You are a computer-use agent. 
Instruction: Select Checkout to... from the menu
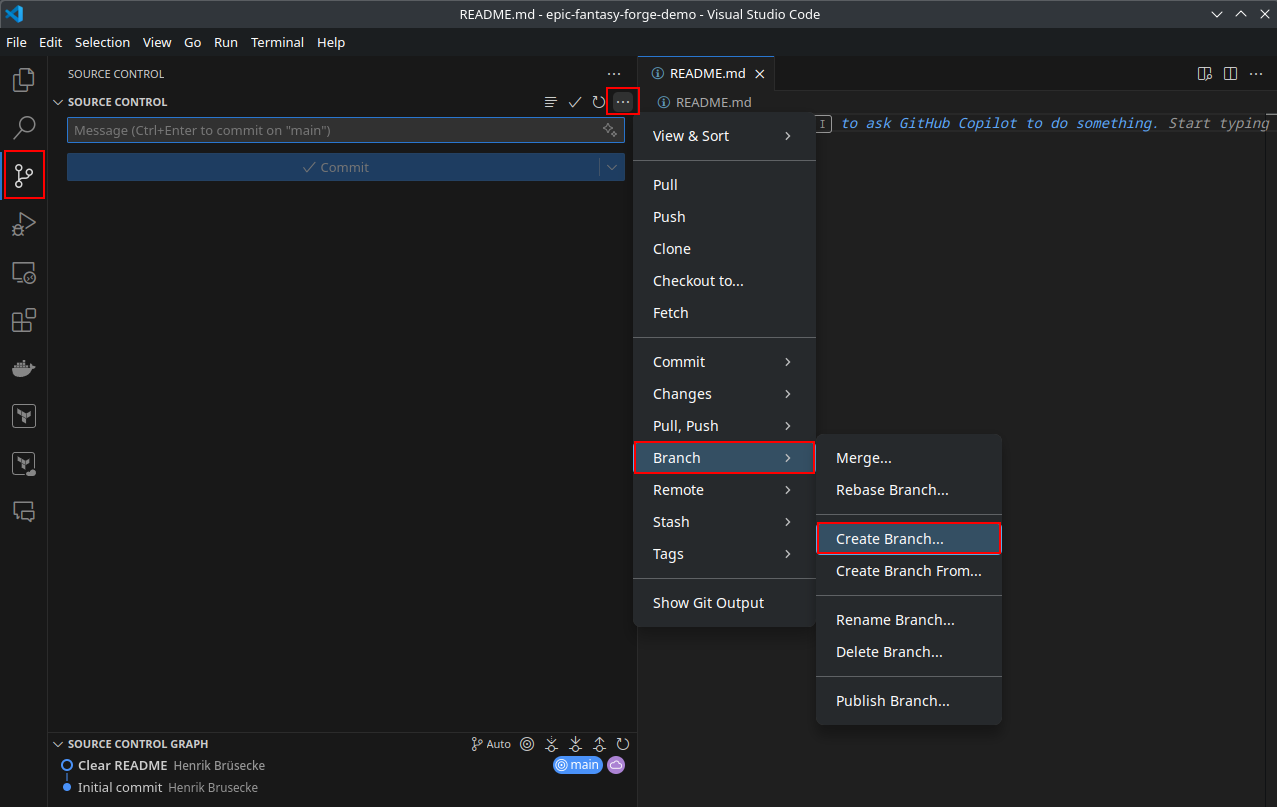[x=724, y=281]
